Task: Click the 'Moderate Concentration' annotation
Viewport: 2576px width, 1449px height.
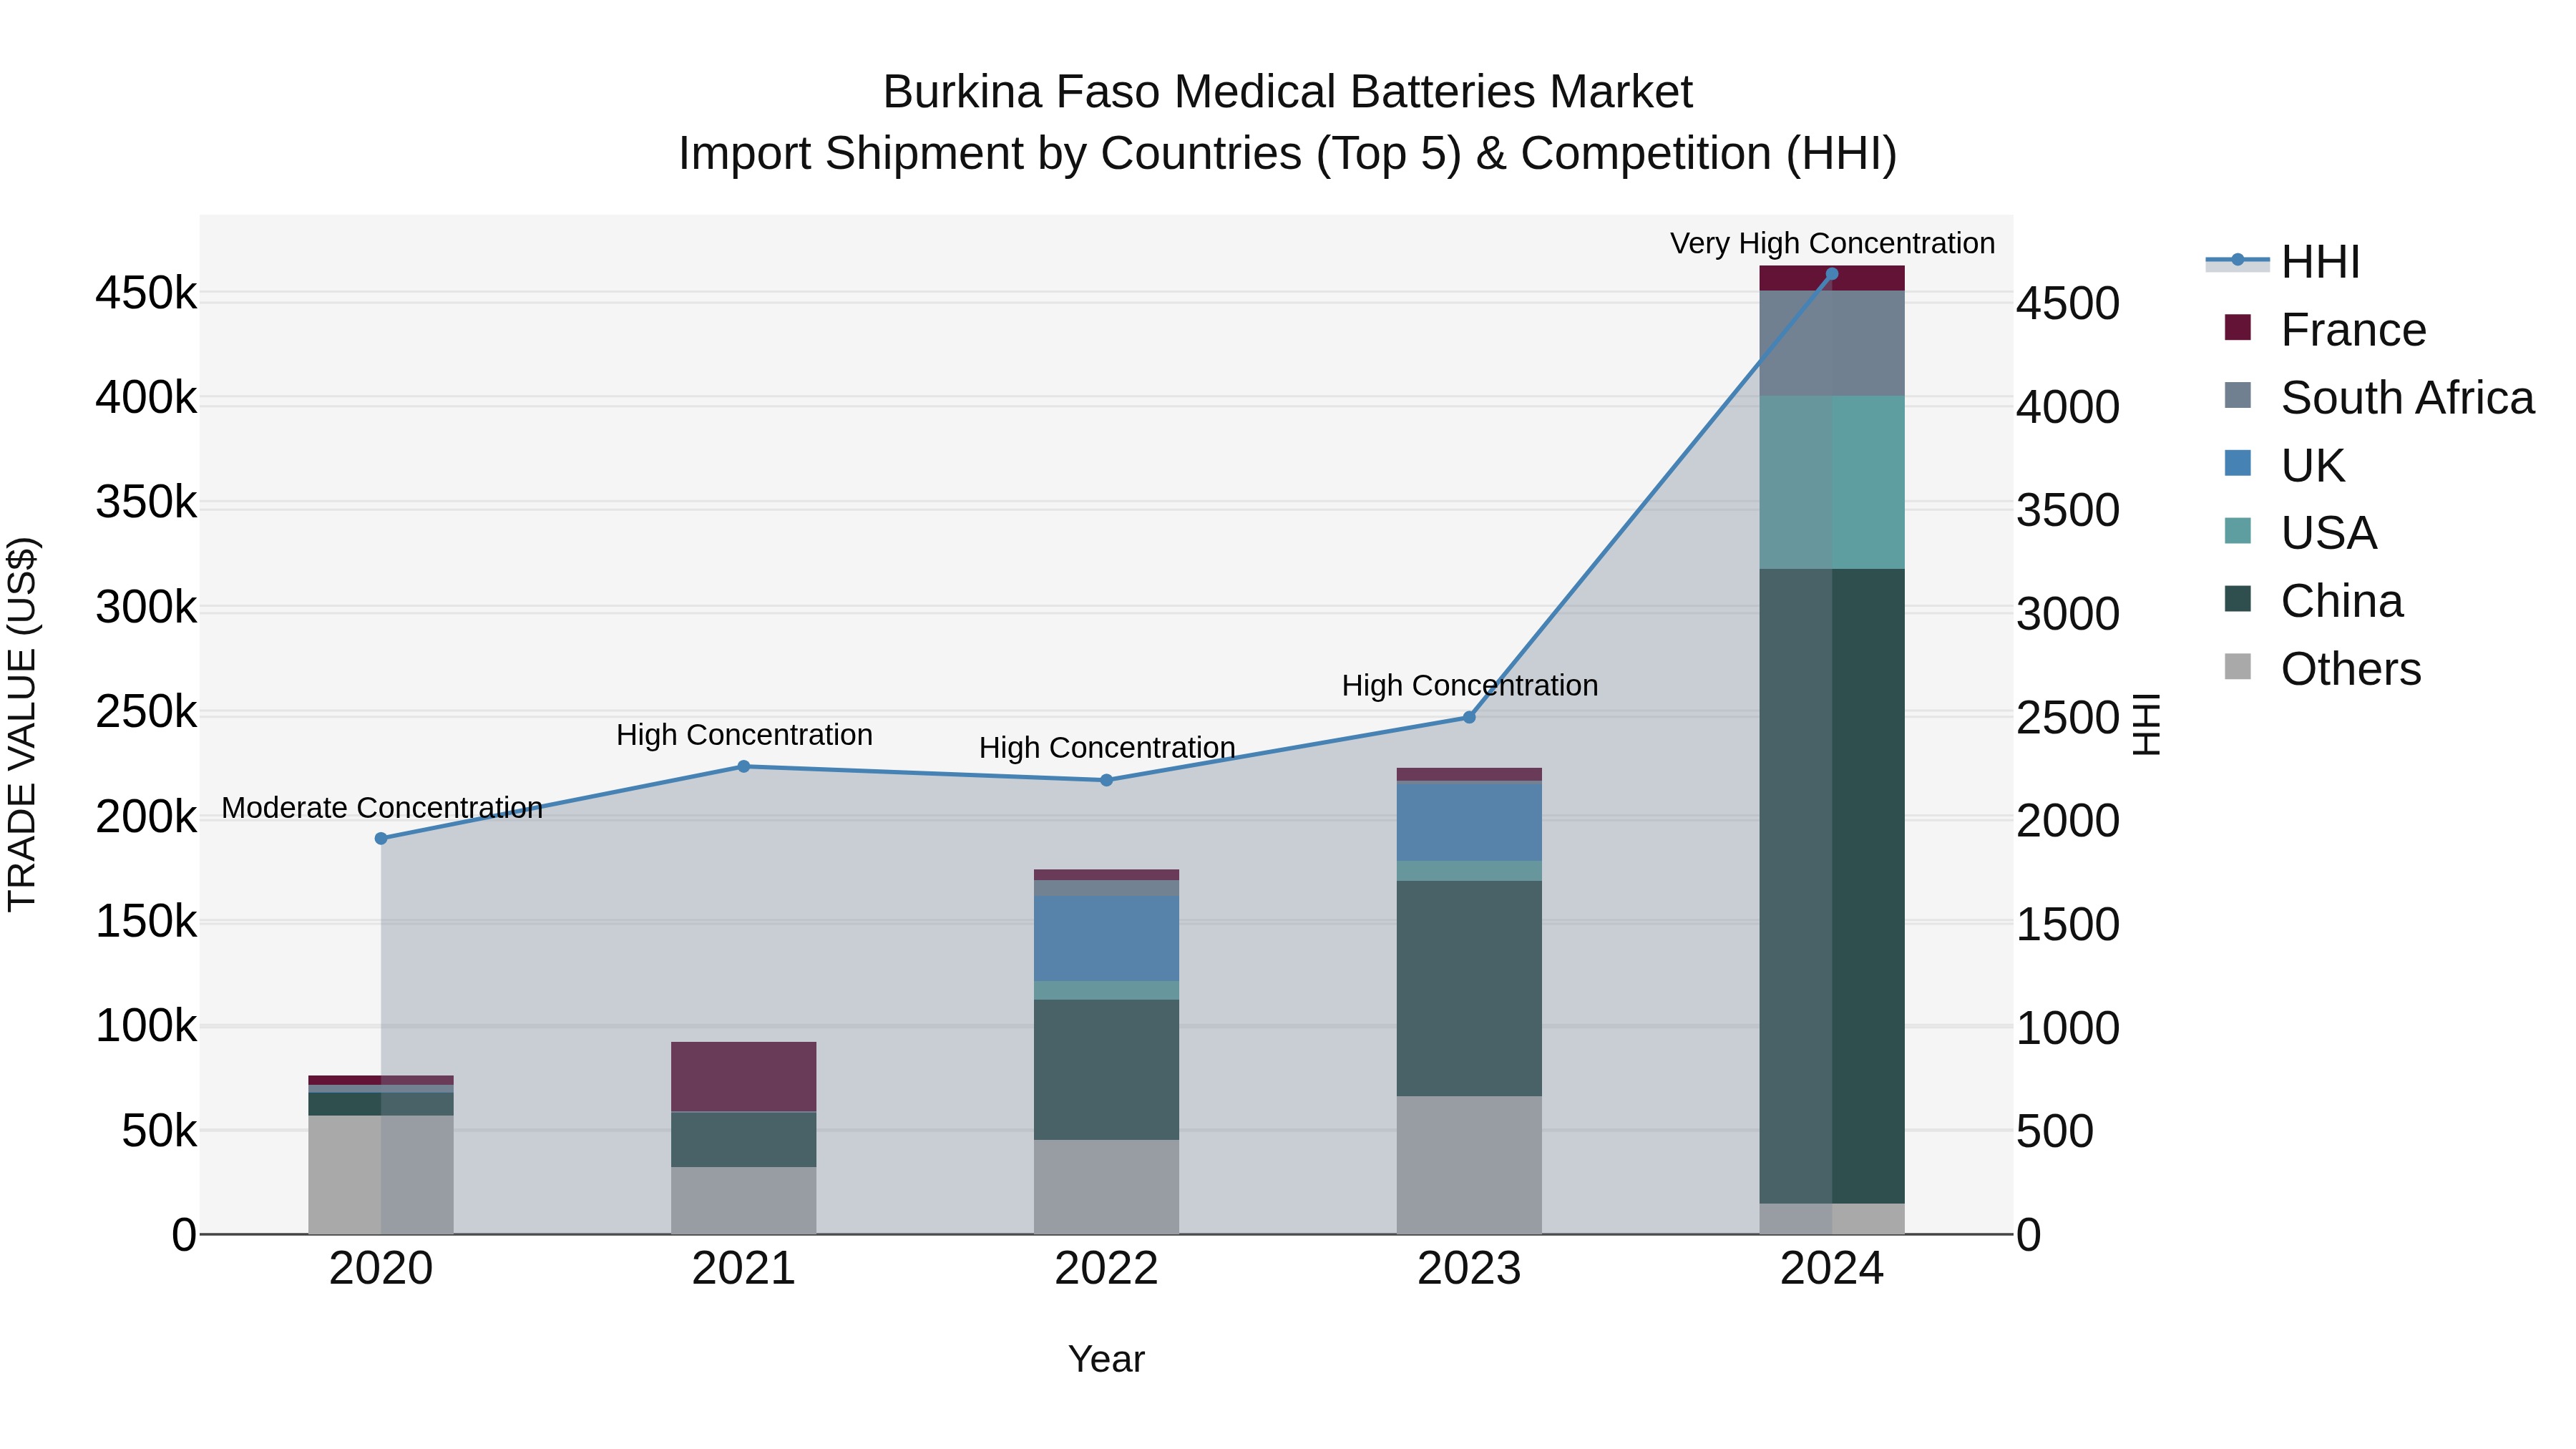Action: click(x=381, y=808)
